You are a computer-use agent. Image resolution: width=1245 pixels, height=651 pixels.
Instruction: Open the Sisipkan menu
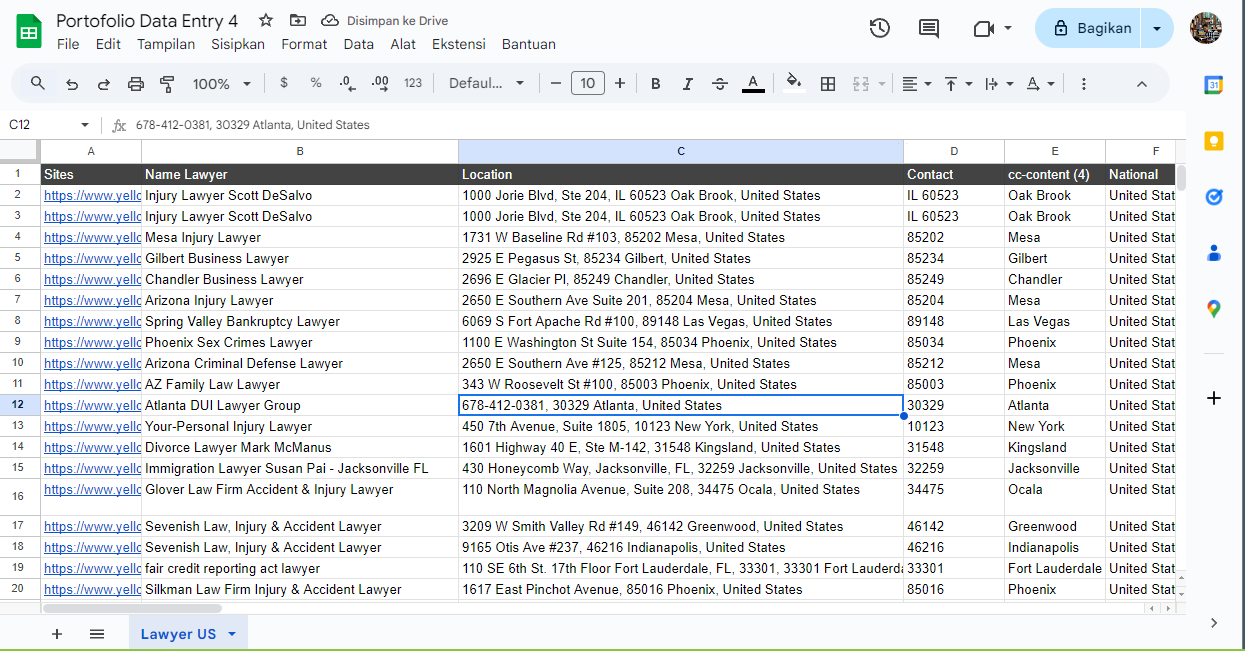pos(238,44)
